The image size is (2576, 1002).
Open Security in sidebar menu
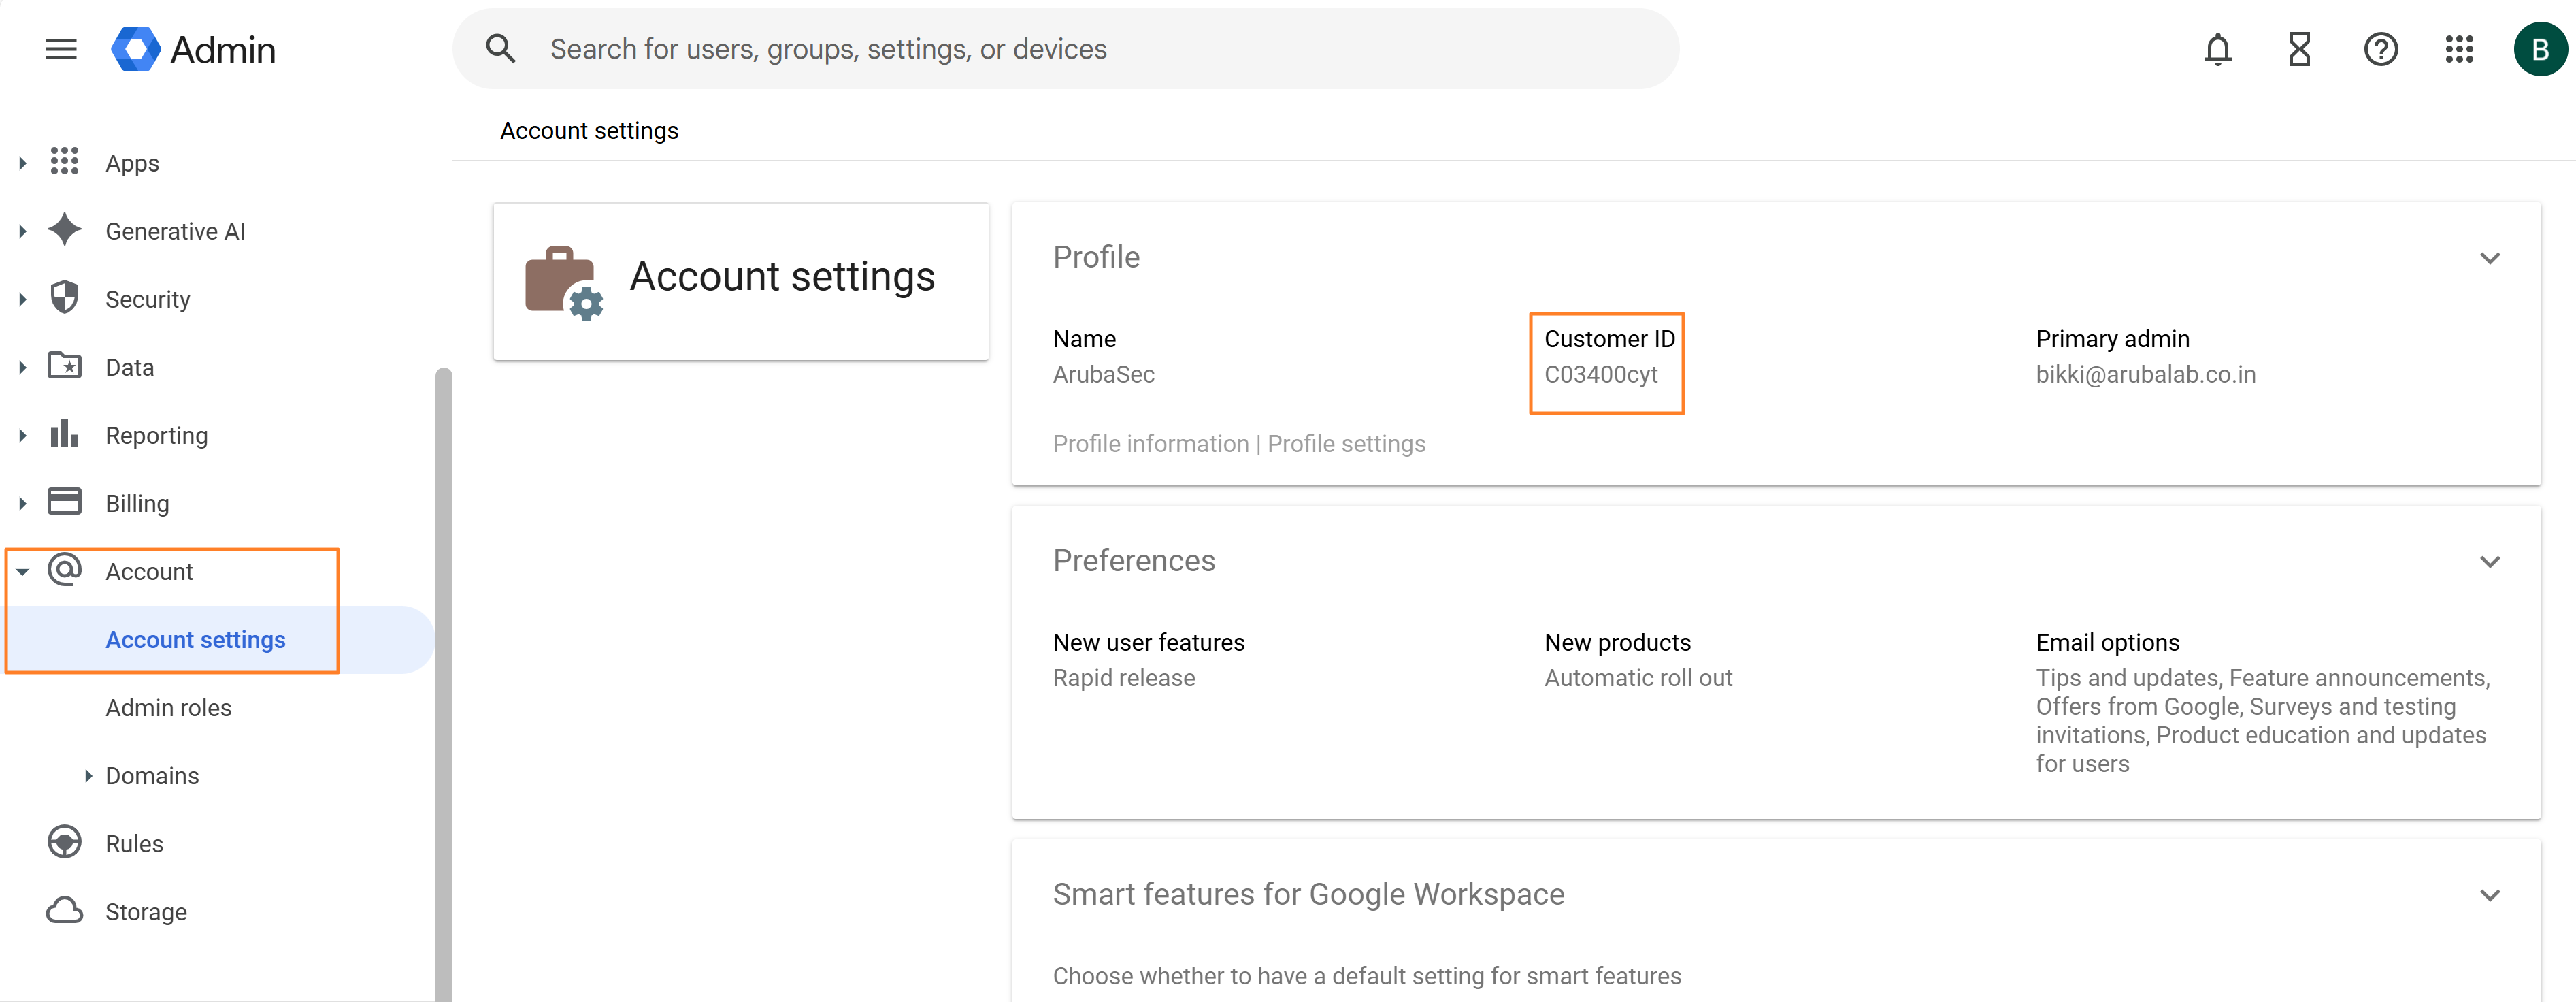coord(147,299)
